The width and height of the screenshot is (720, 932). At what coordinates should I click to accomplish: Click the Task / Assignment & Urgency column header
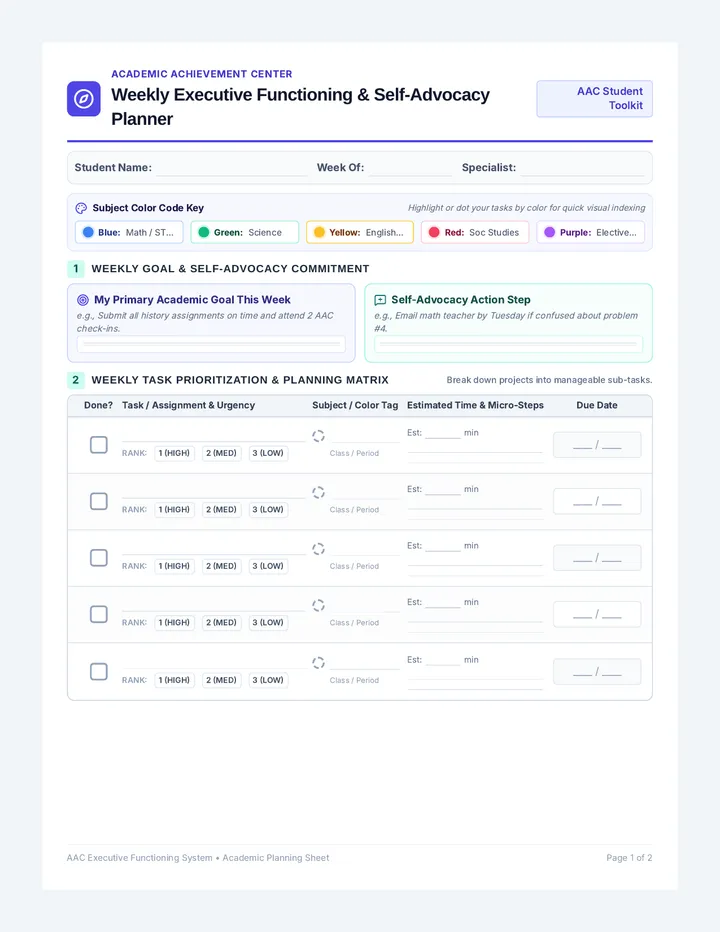click(188, 405)
